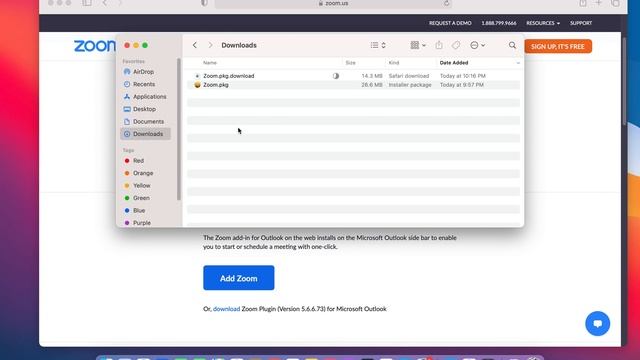640x360 pixels.
Task: Click the 26.6 MB size cell
Action: click(372, 85)
